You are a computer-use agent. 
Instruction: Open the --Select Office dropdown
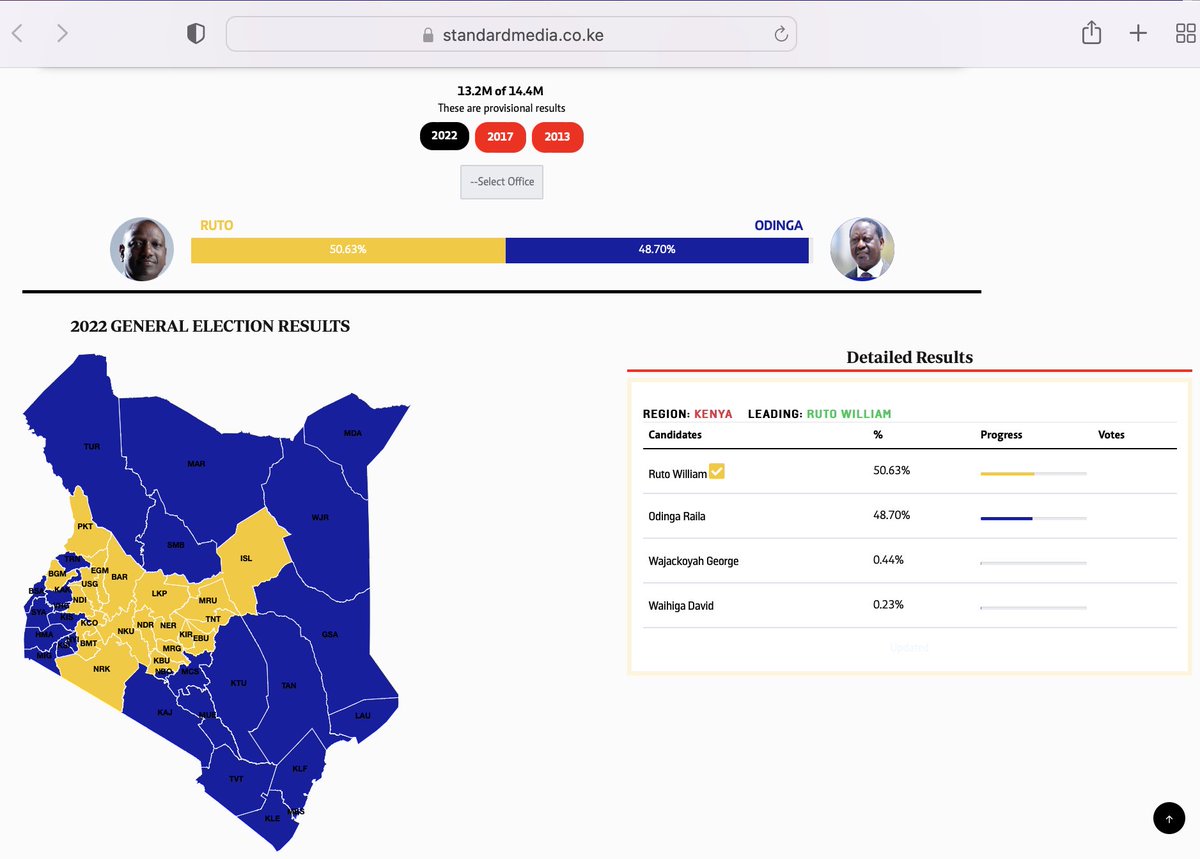click(502, 182)
